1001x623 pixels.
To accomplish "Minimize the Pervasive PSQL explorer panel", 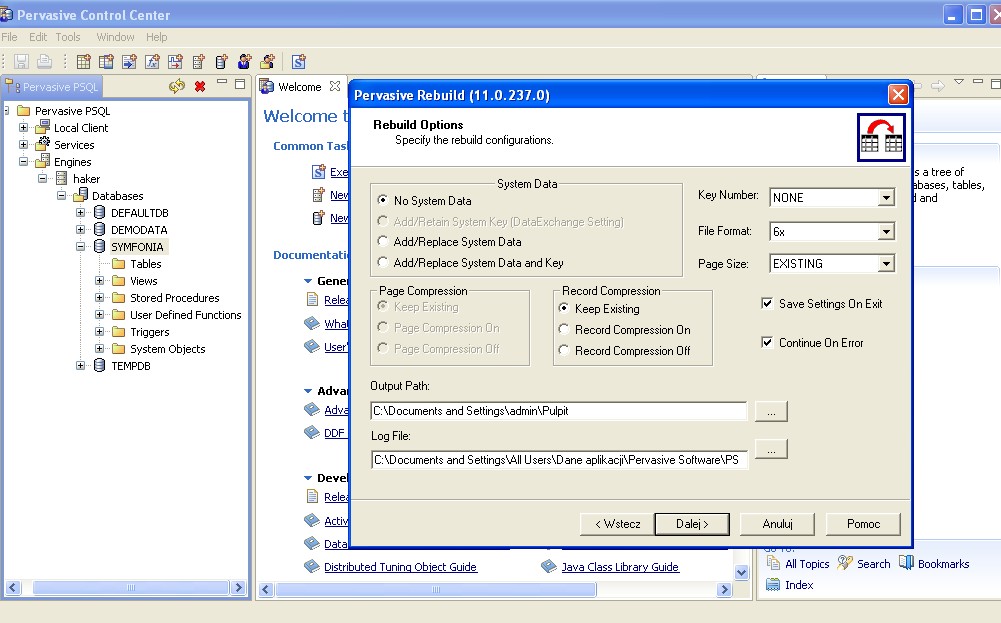I will click(222, 82).
